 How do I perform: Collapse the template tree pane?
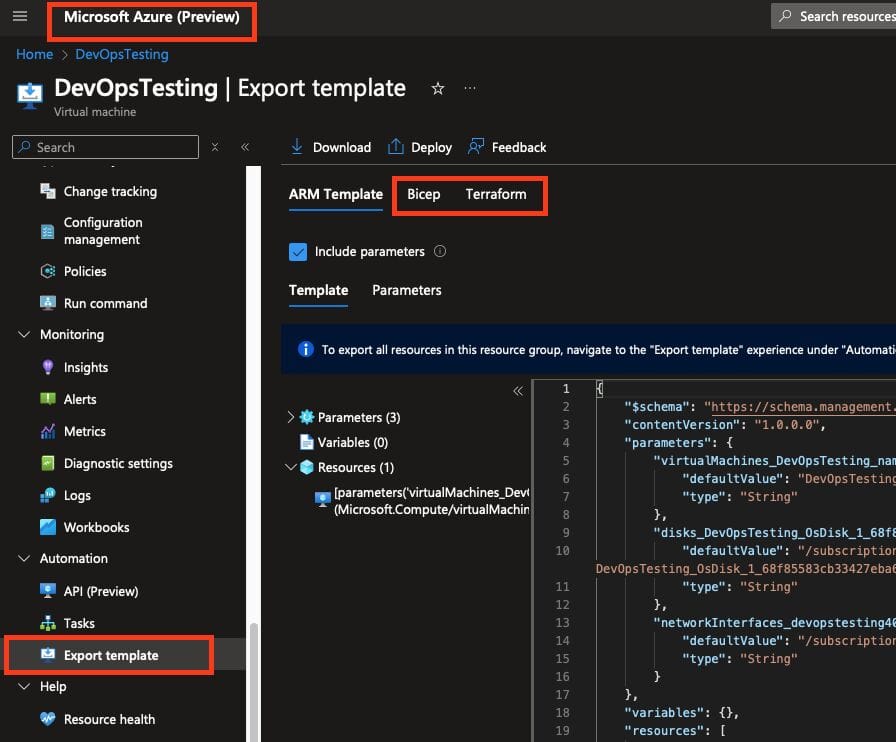518,391
